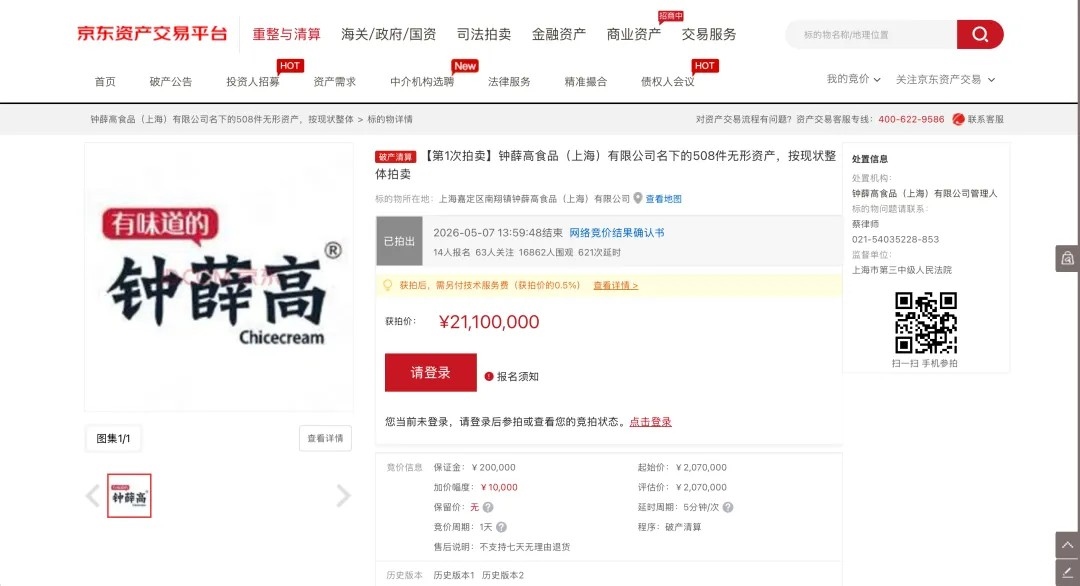Click the 联系客服 link

[x=986, y=119]
